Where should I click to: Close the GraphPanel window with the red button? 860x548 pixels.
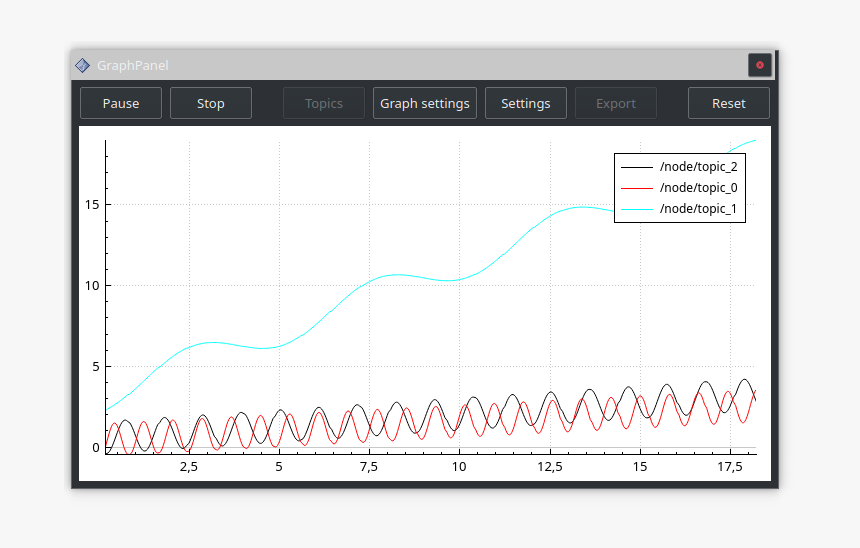[x=759, y=65]
